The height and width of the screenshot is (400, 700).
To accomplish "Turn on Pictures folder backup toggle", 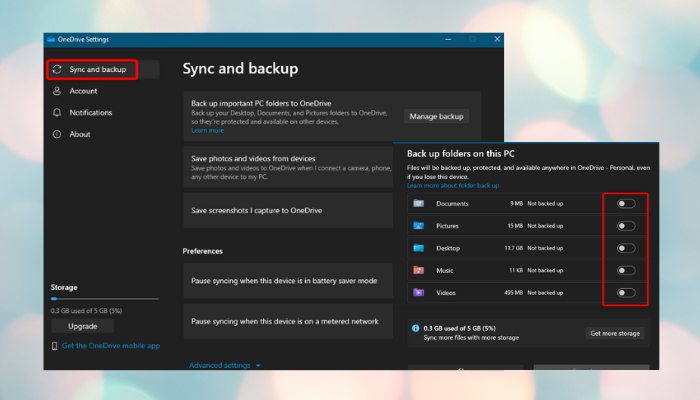I will 625,225.
